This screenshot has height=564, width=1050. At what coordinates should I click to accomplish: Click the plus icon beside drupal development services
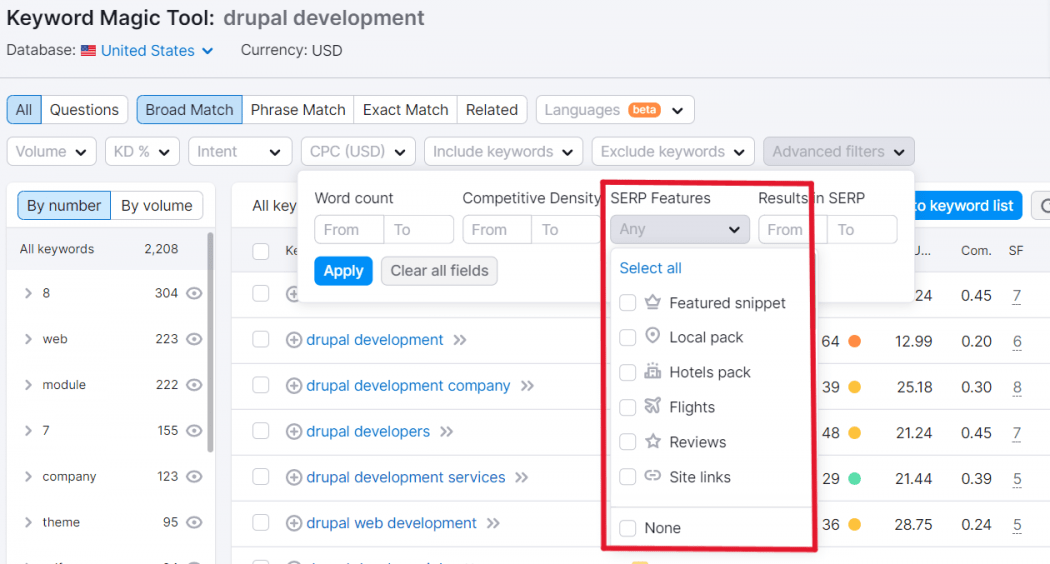coord(293,478)
